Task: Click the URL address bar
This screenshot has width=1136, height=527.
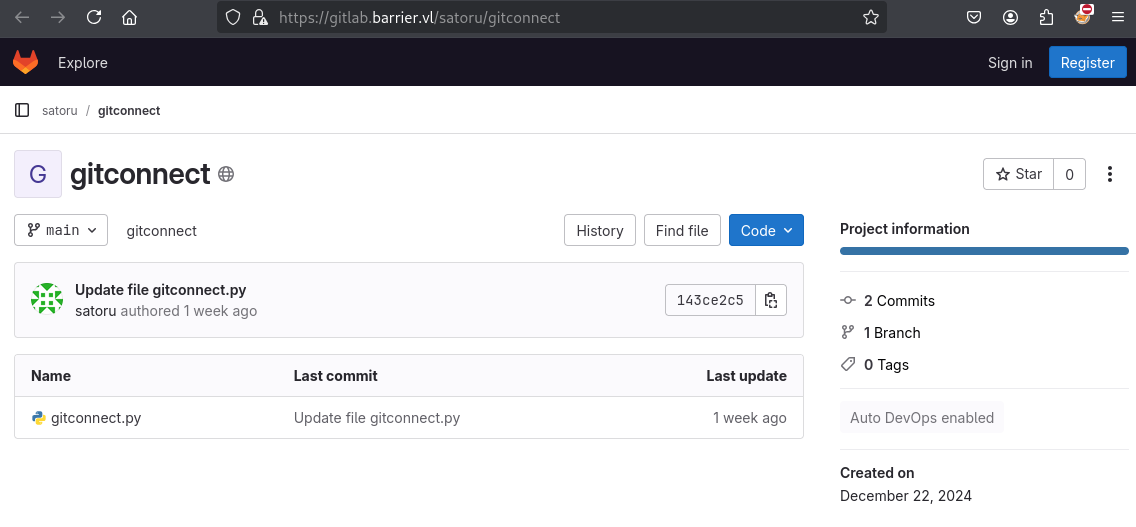Action: pos(552,17)
